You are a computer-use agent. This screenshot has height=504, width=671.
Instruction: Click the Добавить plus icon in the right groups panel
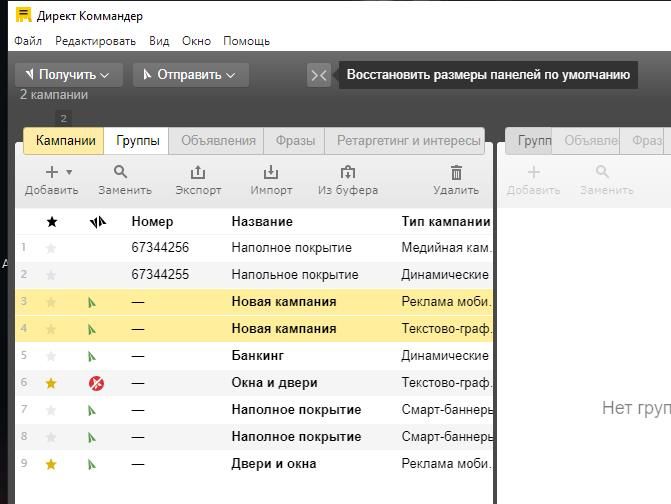pyautogui.click(x=534, y=172)
